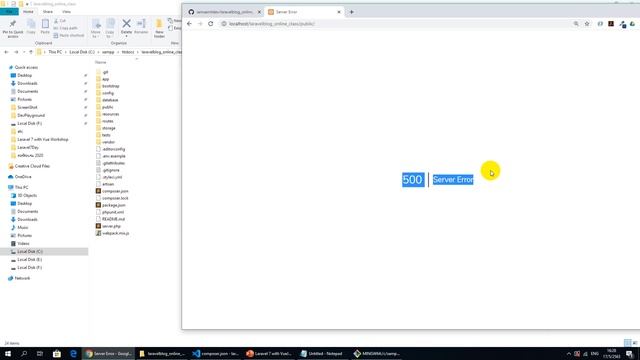Click Copy to in ribbon
Screen dimensions: 640x360
(110, 28)
